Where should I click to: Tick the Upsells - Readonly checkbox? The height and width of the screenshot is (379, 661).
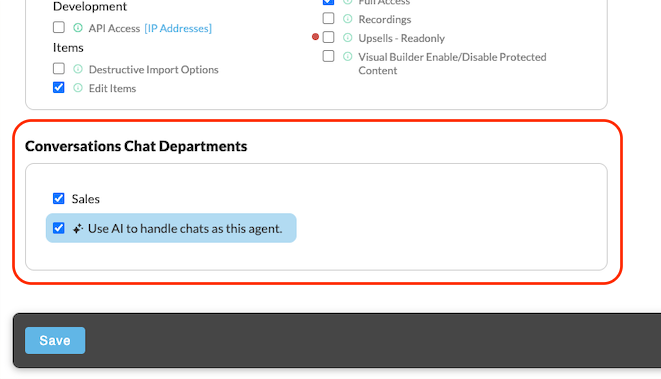[x=328, y=37]
